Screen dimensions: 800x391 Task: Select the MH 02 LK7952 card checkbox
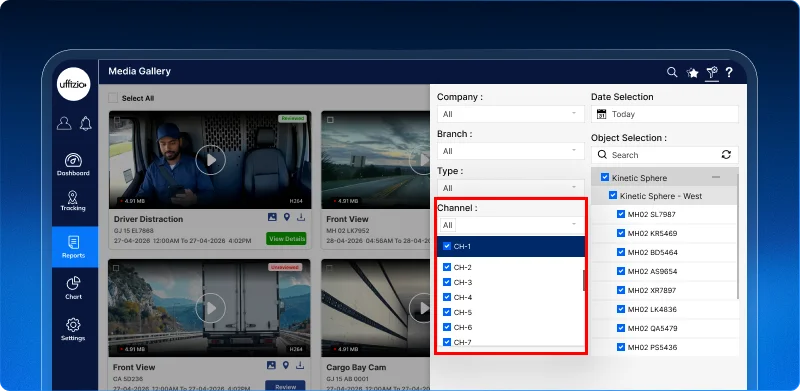330,120
